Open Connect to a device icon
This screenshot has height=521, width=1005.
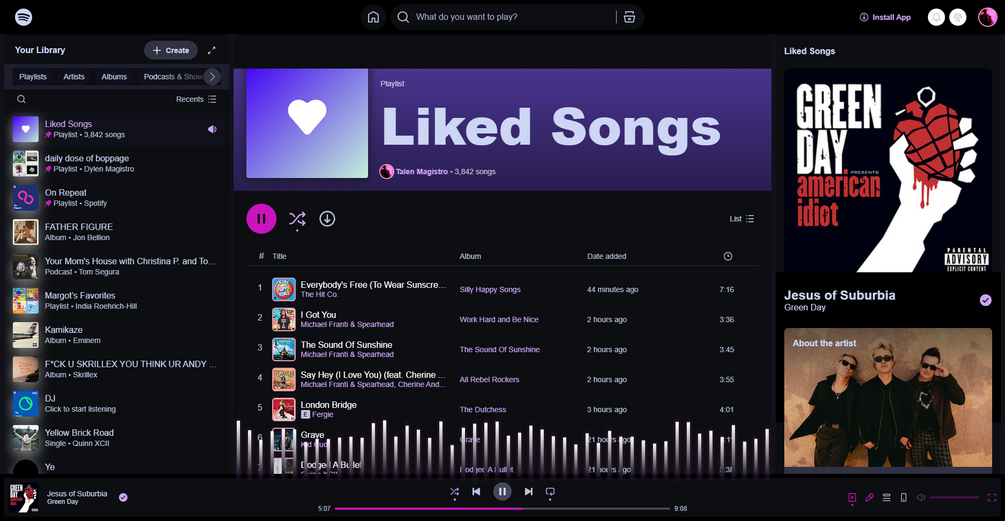click(904, 497)
